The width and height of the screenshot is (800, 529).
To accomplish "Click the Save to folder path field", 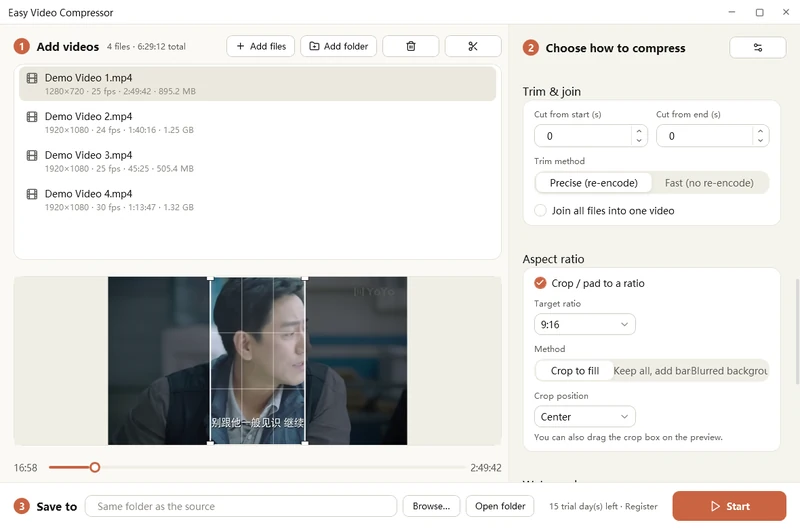I will point(241,506).
